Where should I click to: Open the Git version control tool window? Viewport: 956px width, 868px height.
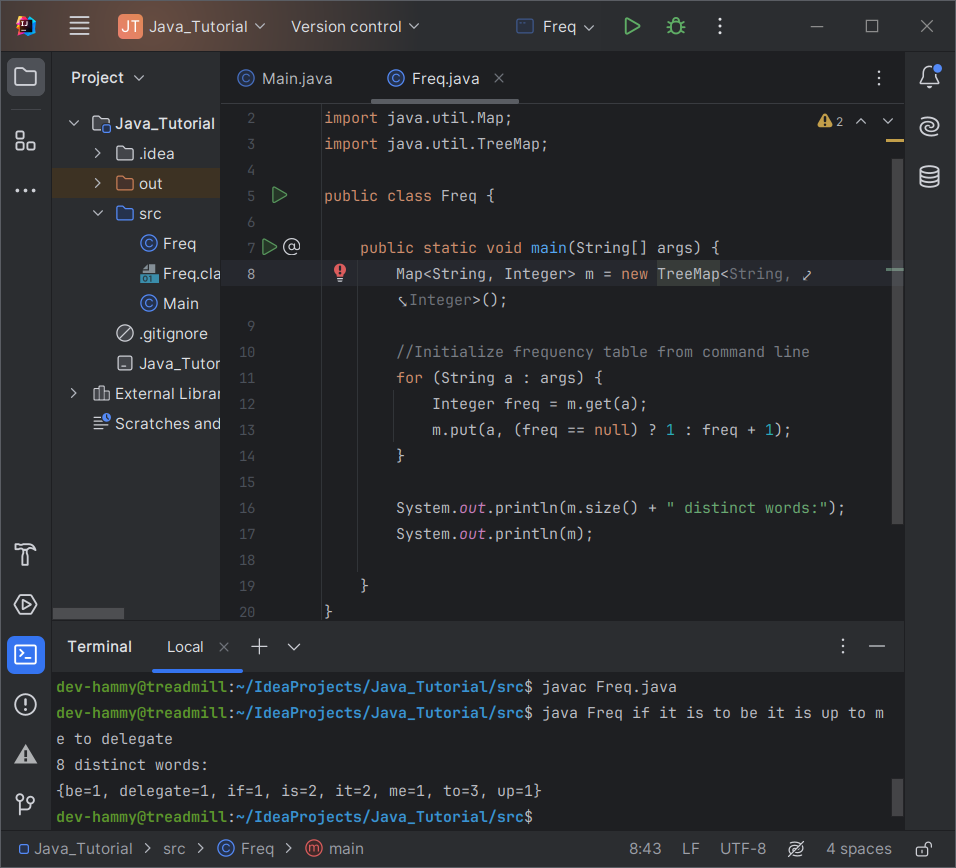(x=26, y=804)
